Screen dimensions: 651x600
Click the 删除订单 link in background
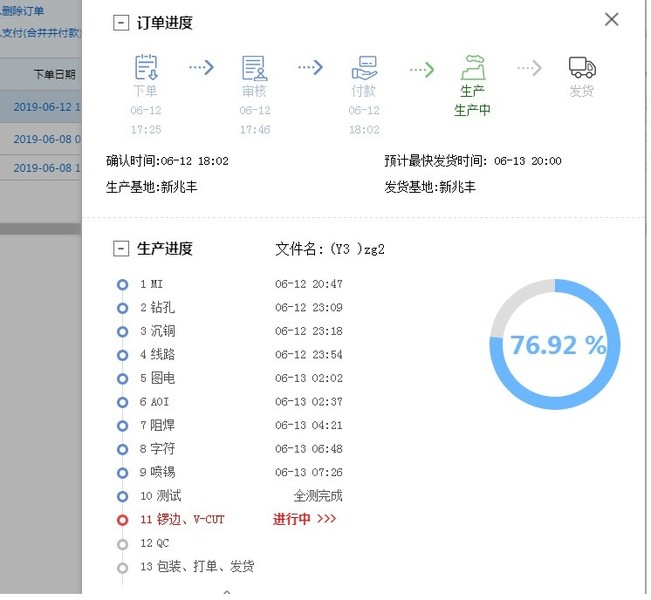coord(23,12)
